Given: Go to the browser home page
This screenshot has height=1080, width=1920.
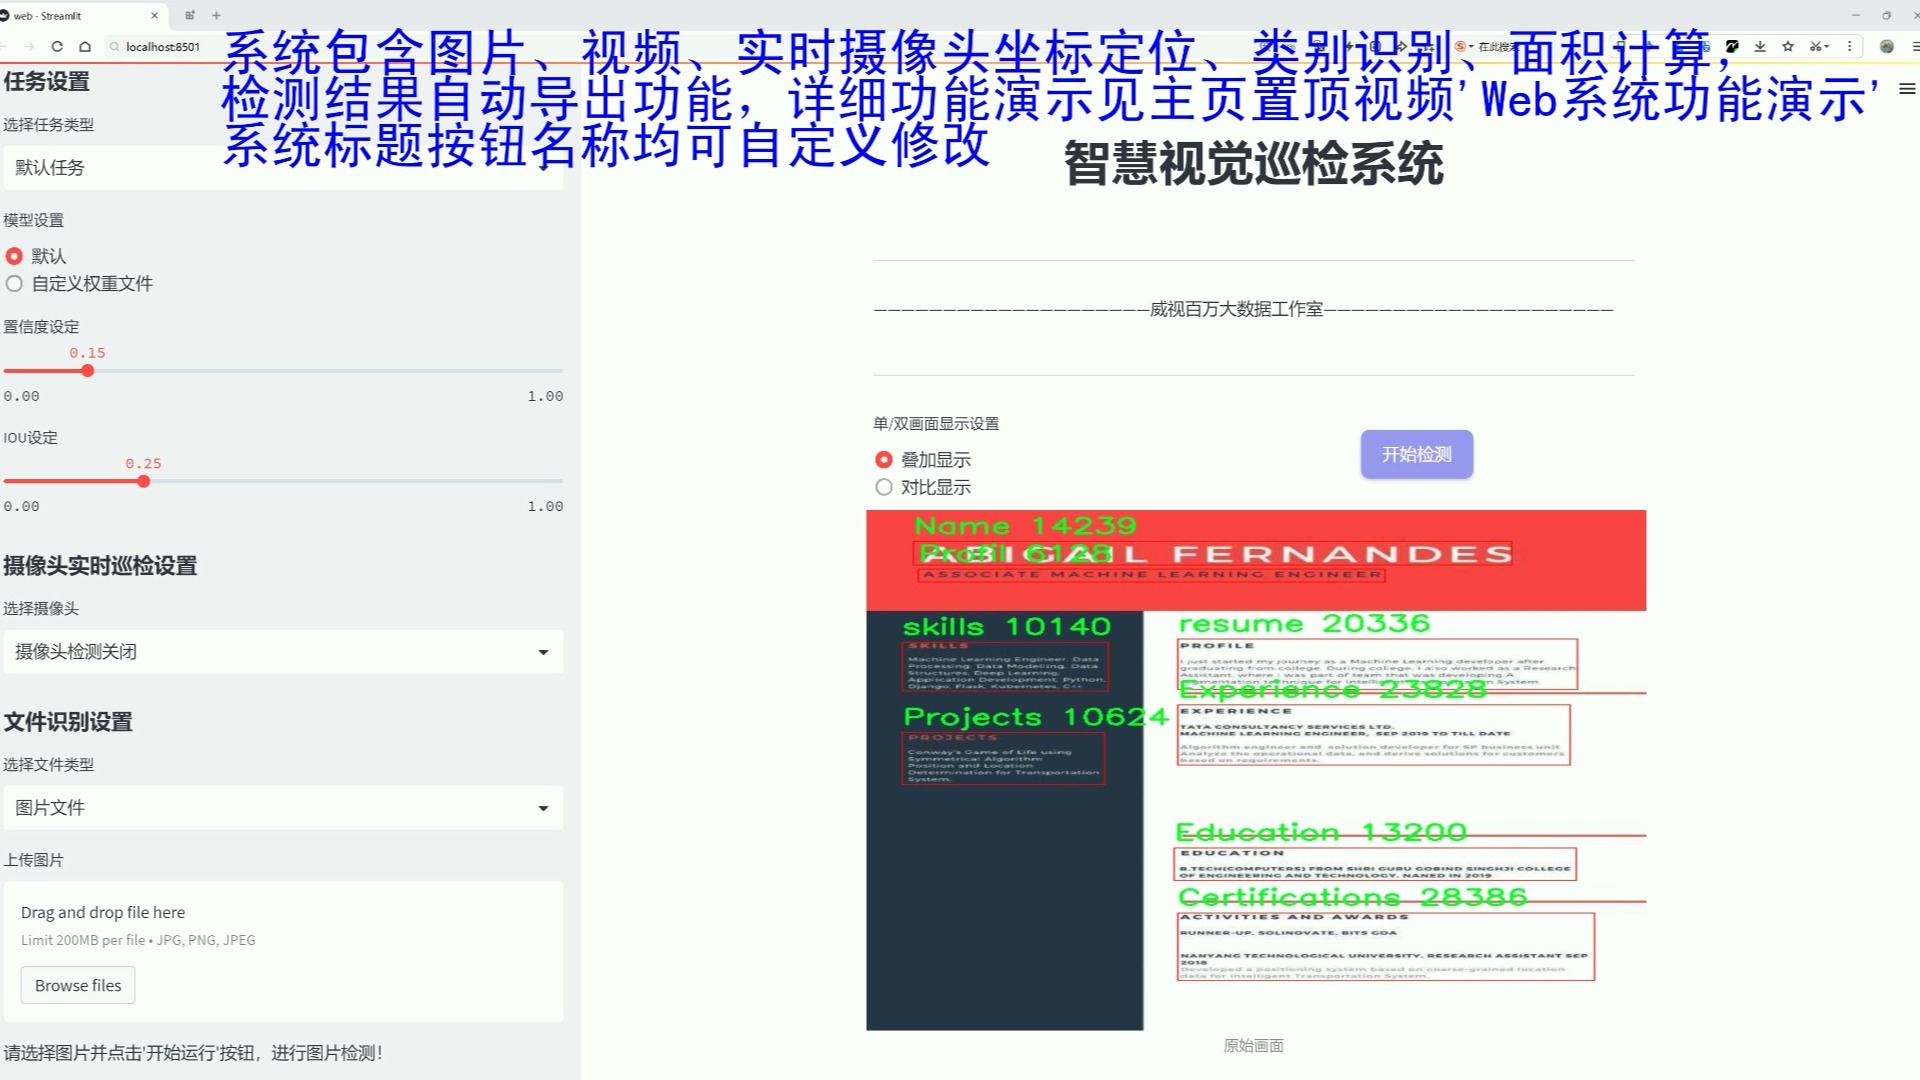Looking at the screenshot, I should (85, 46).
